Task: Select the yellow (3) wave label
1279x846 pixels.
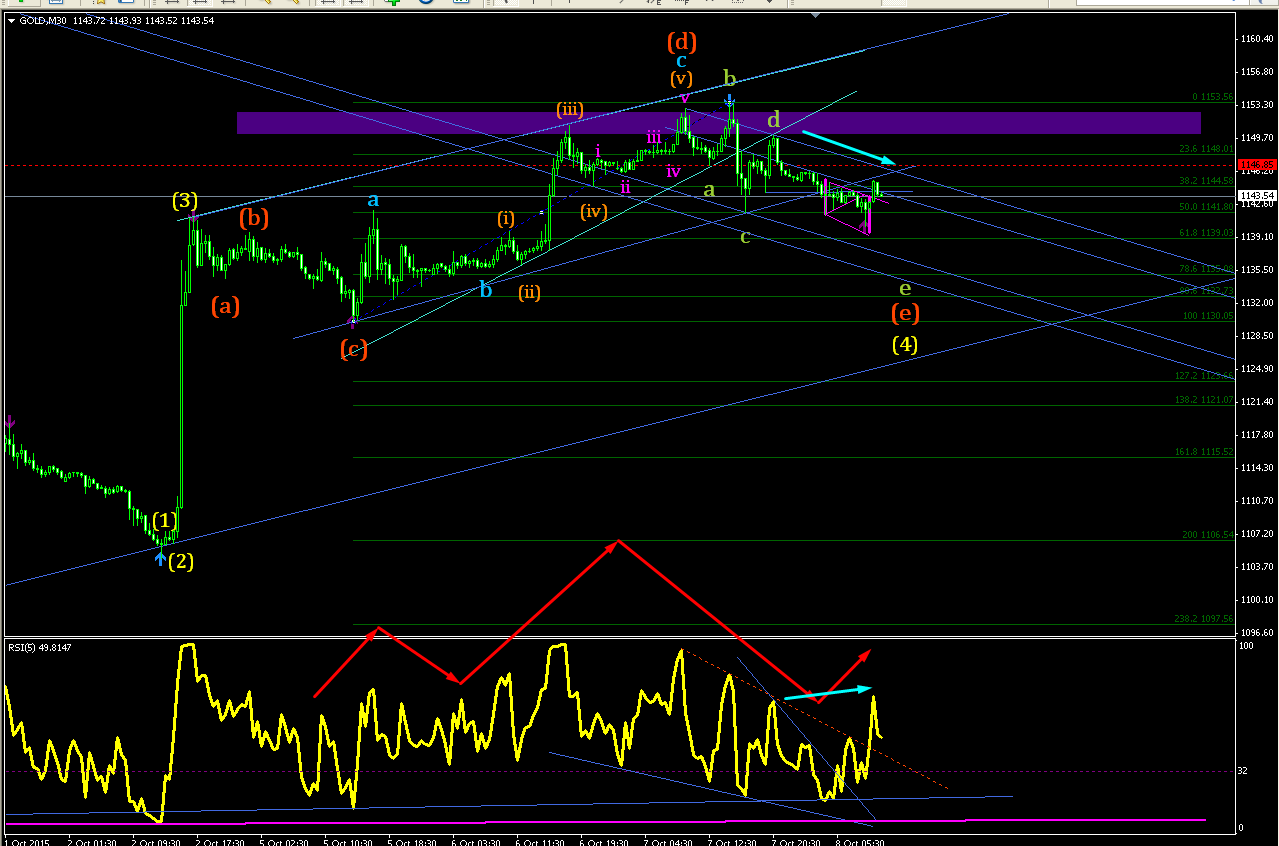Action: coord(184,201)
